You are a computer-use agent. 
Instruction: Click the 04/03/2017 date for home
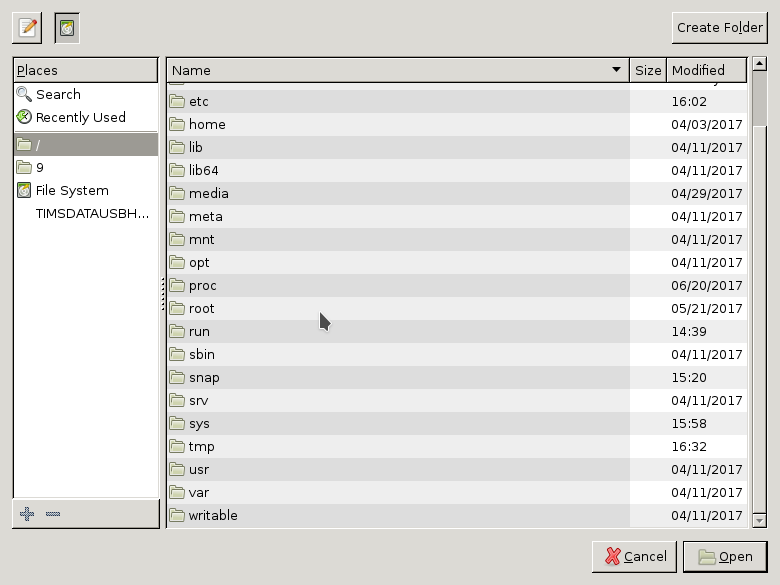706,124
